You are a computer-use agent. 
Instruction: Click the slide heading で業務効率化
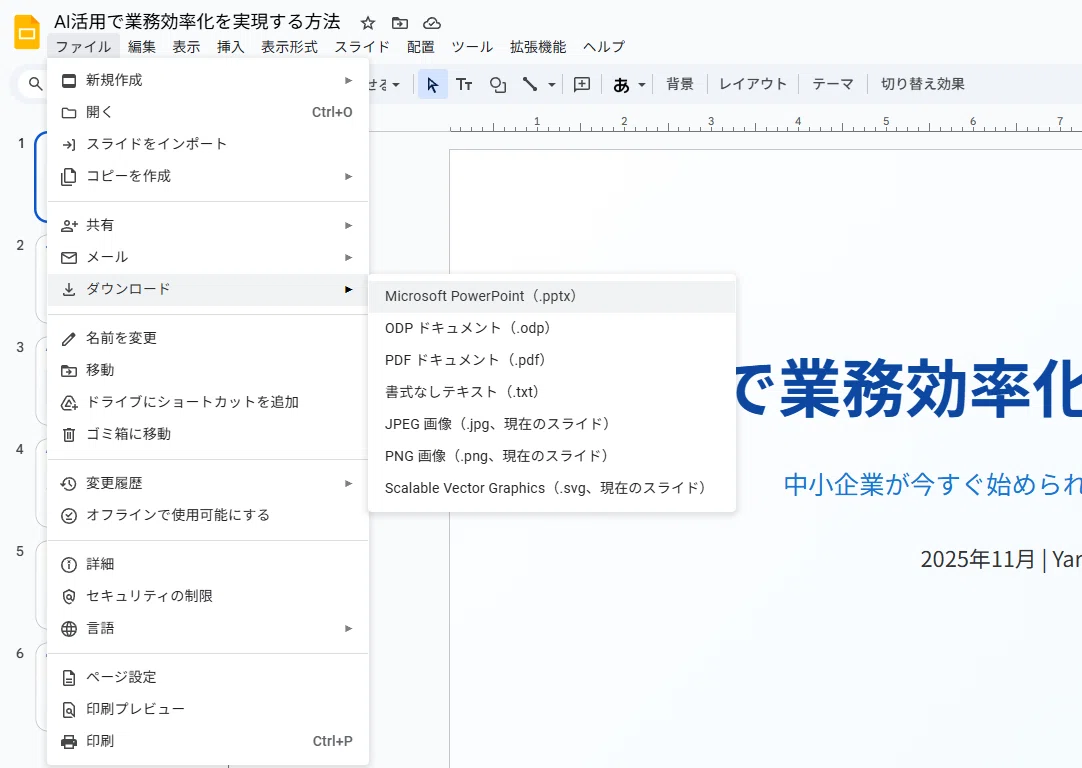coord(908,388)
